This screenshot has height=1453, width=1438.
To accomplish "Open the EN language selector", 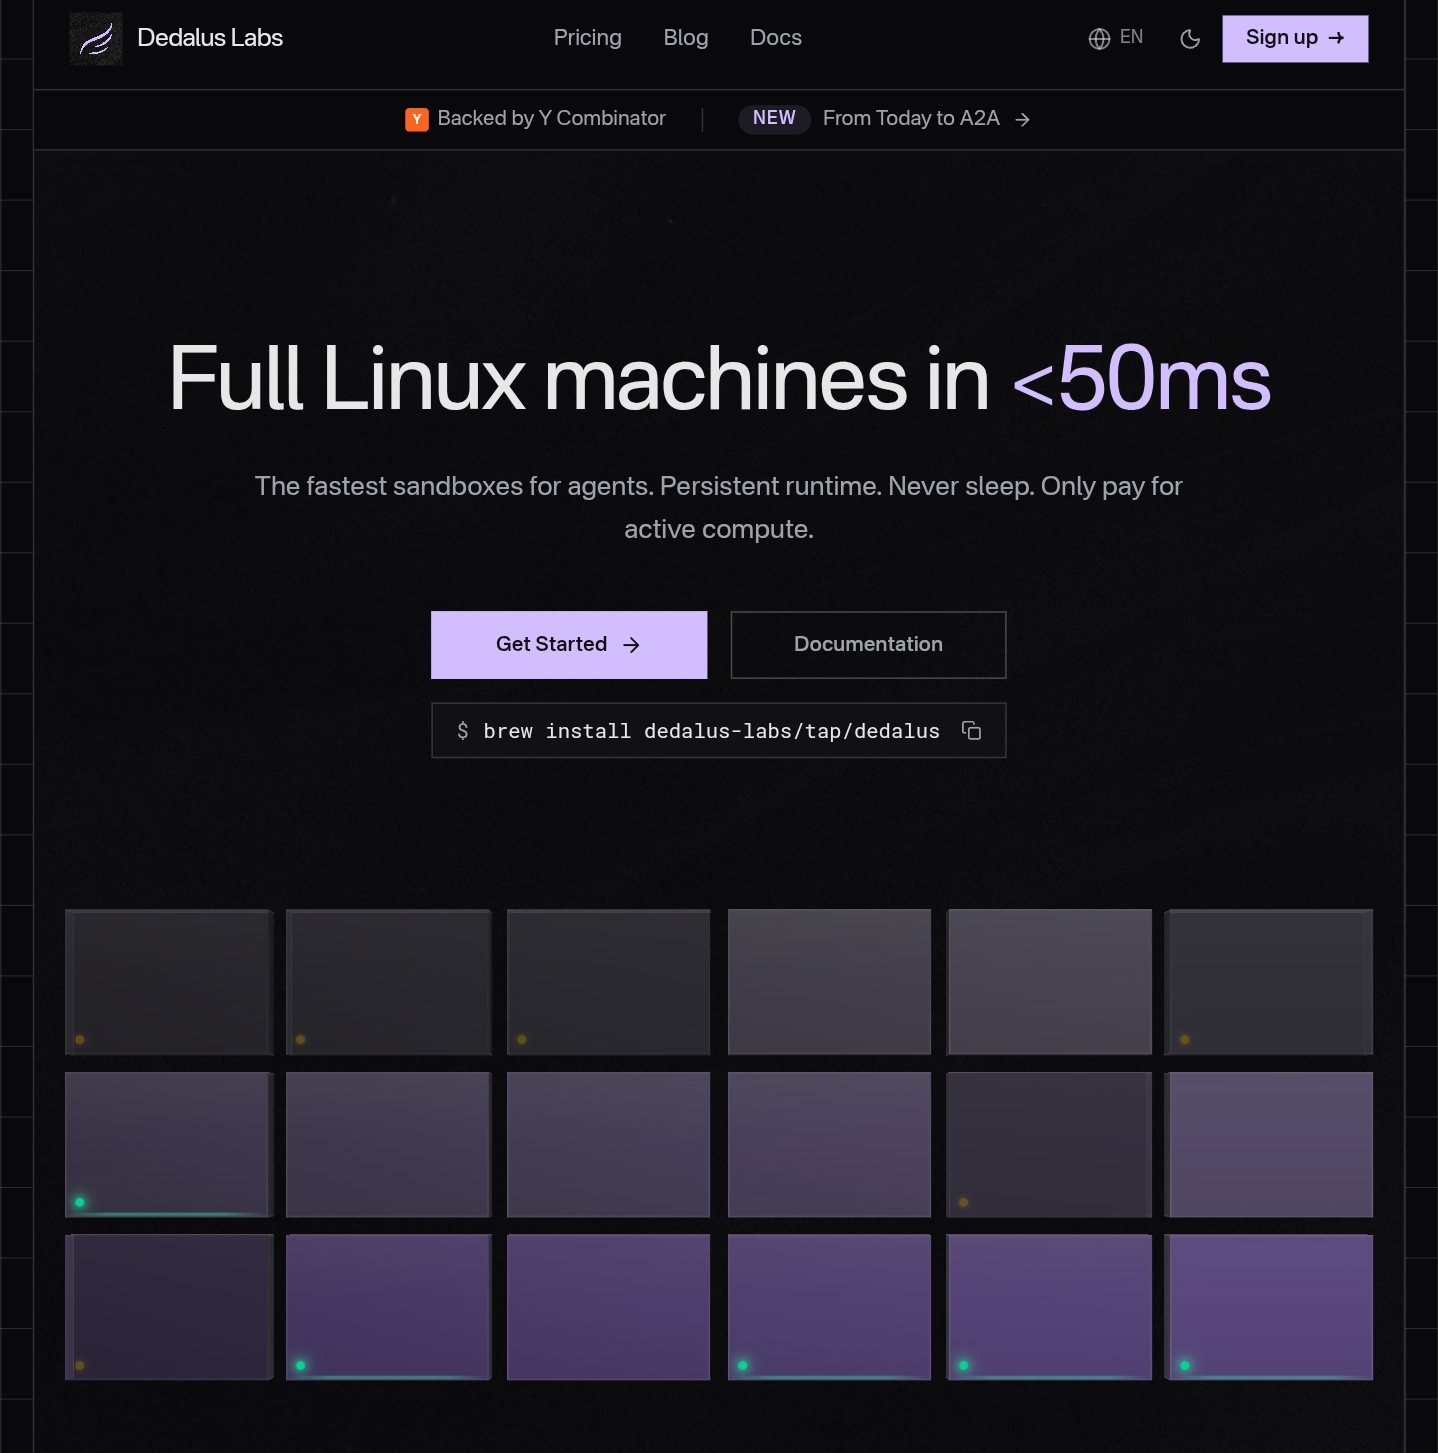I will coord(1131,38).
